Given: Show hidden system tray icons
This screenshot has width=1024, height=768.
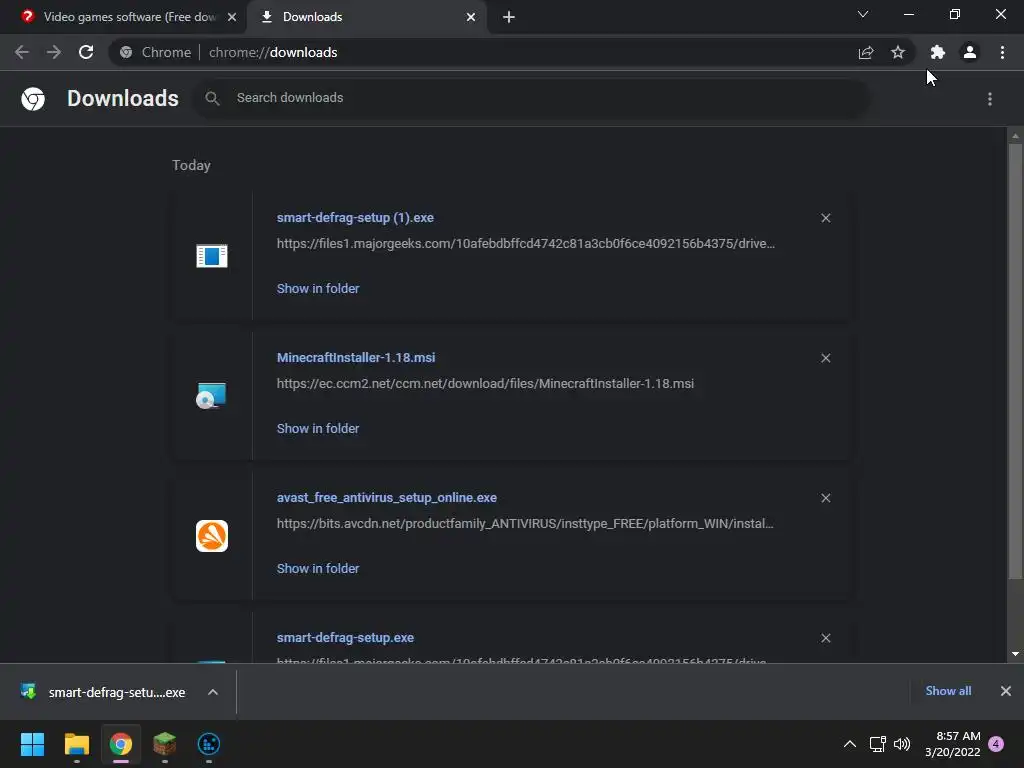Looking at the screenshot, I should pyautogui.click(x=850, y=744).
